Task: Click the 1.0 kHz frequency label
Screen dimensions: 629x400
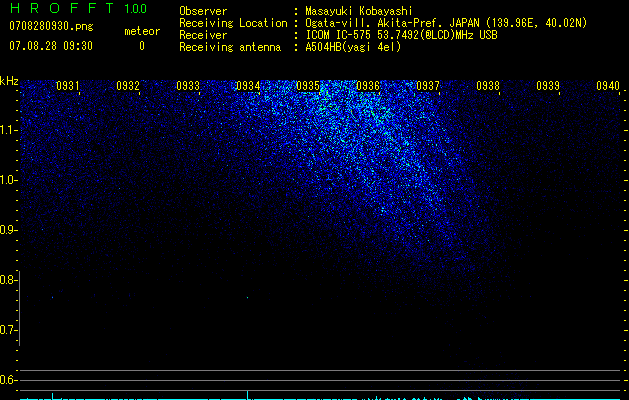Action: tap(8, 180)
